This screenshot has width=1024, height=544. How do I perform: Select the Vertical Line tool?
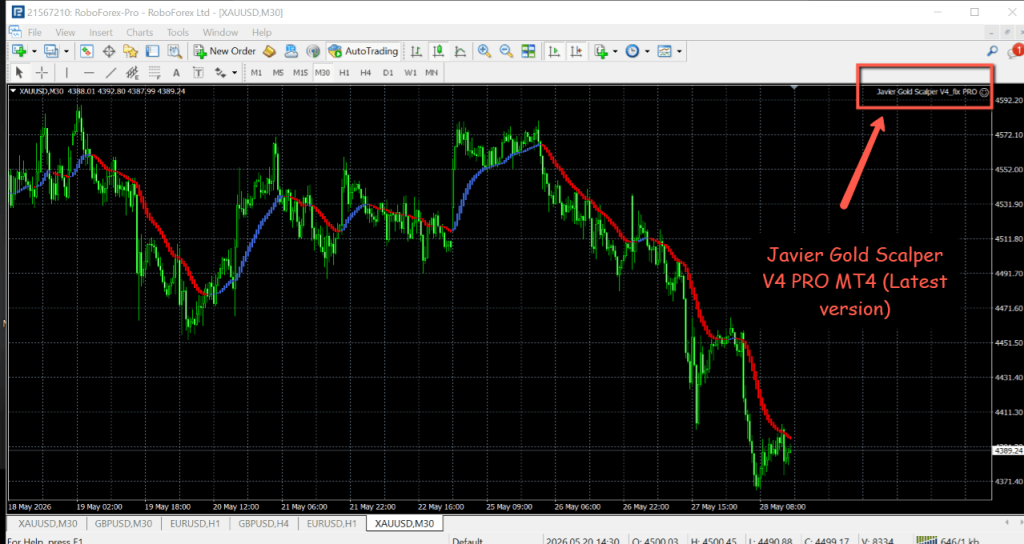coord(67,72)
